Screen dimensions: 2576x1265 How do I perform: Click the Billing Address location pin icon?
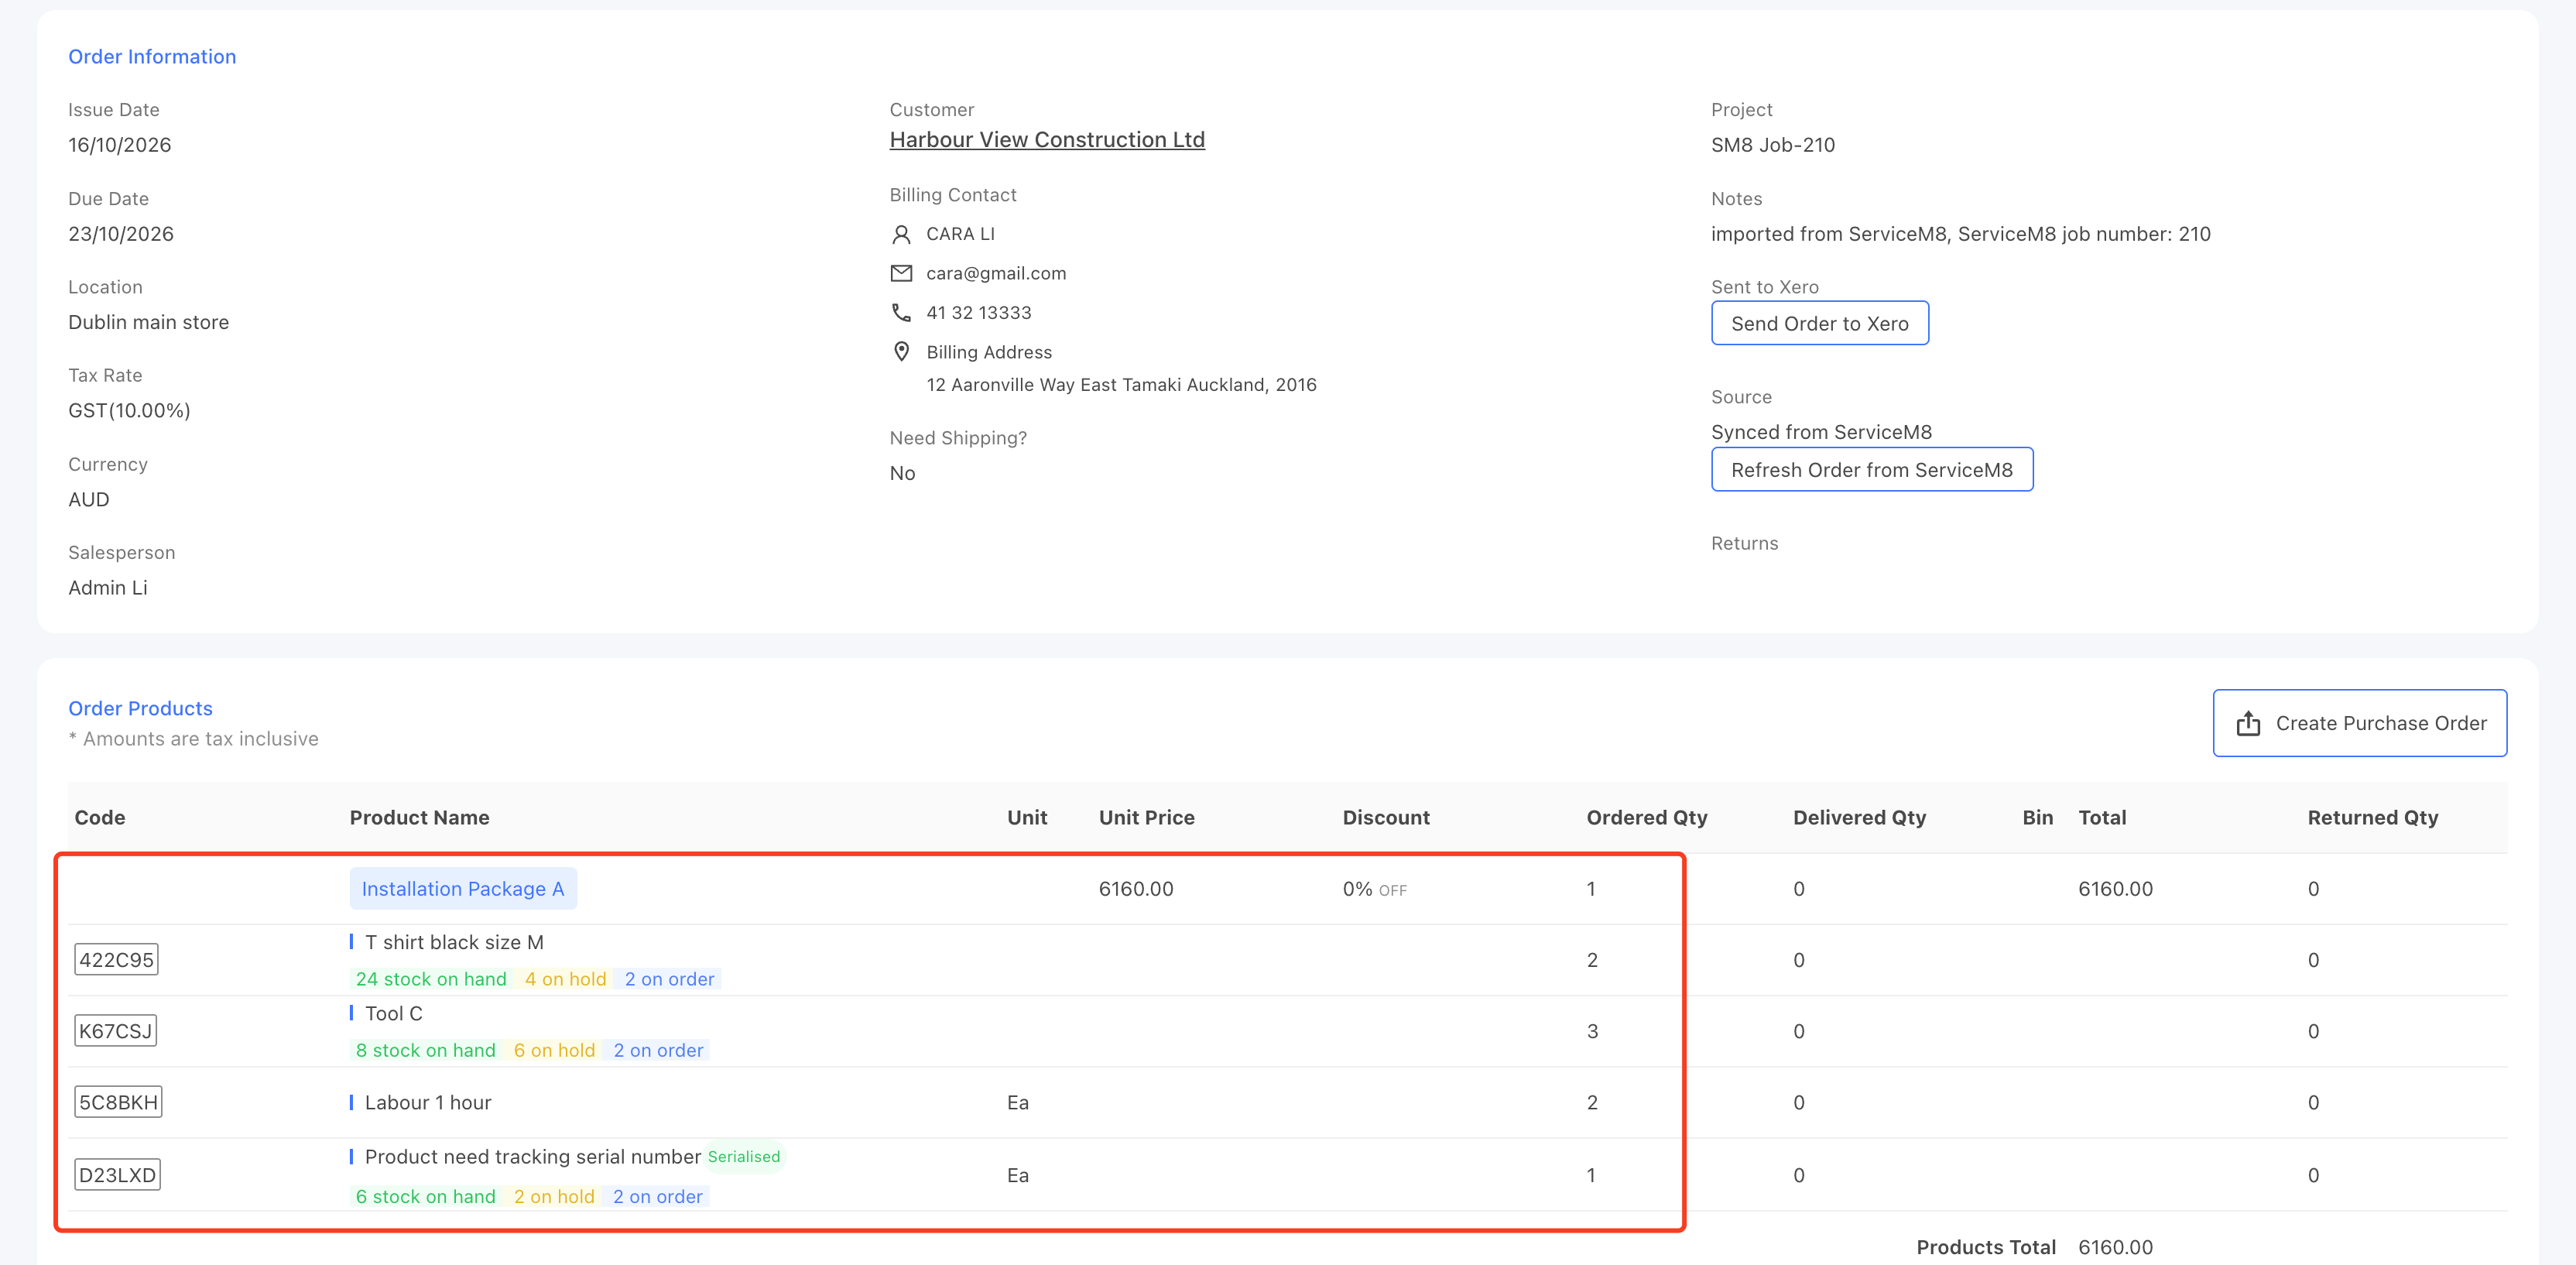901,352
